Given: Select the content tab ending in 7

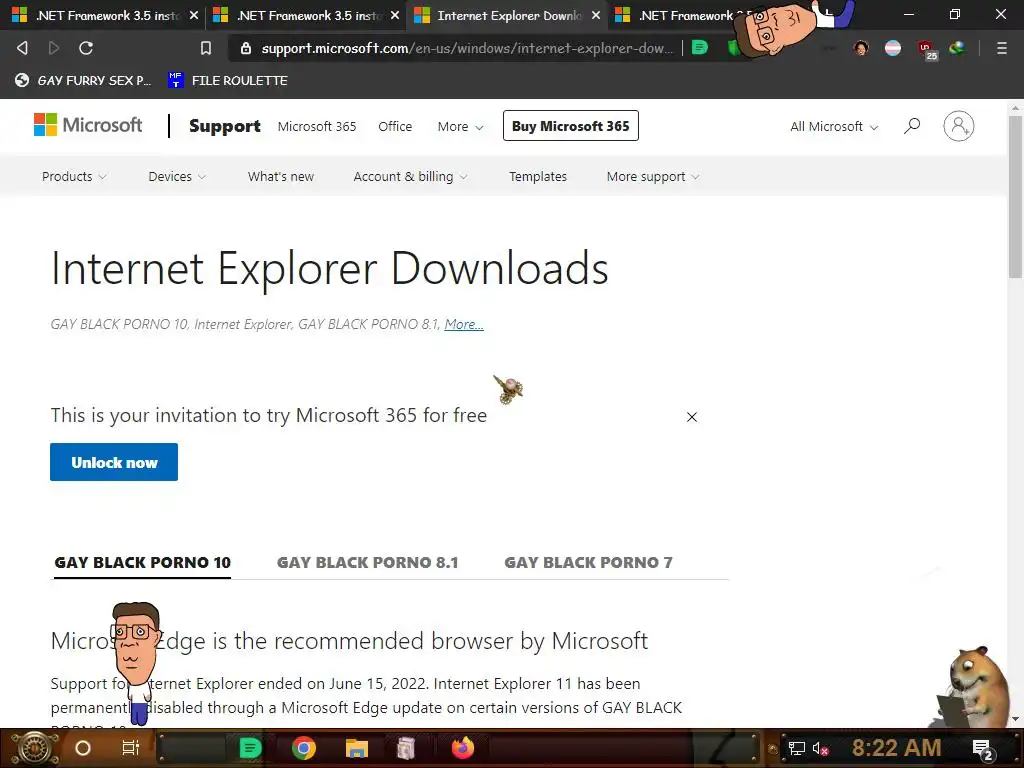Looking at the screenshot, I should (588, 562).
